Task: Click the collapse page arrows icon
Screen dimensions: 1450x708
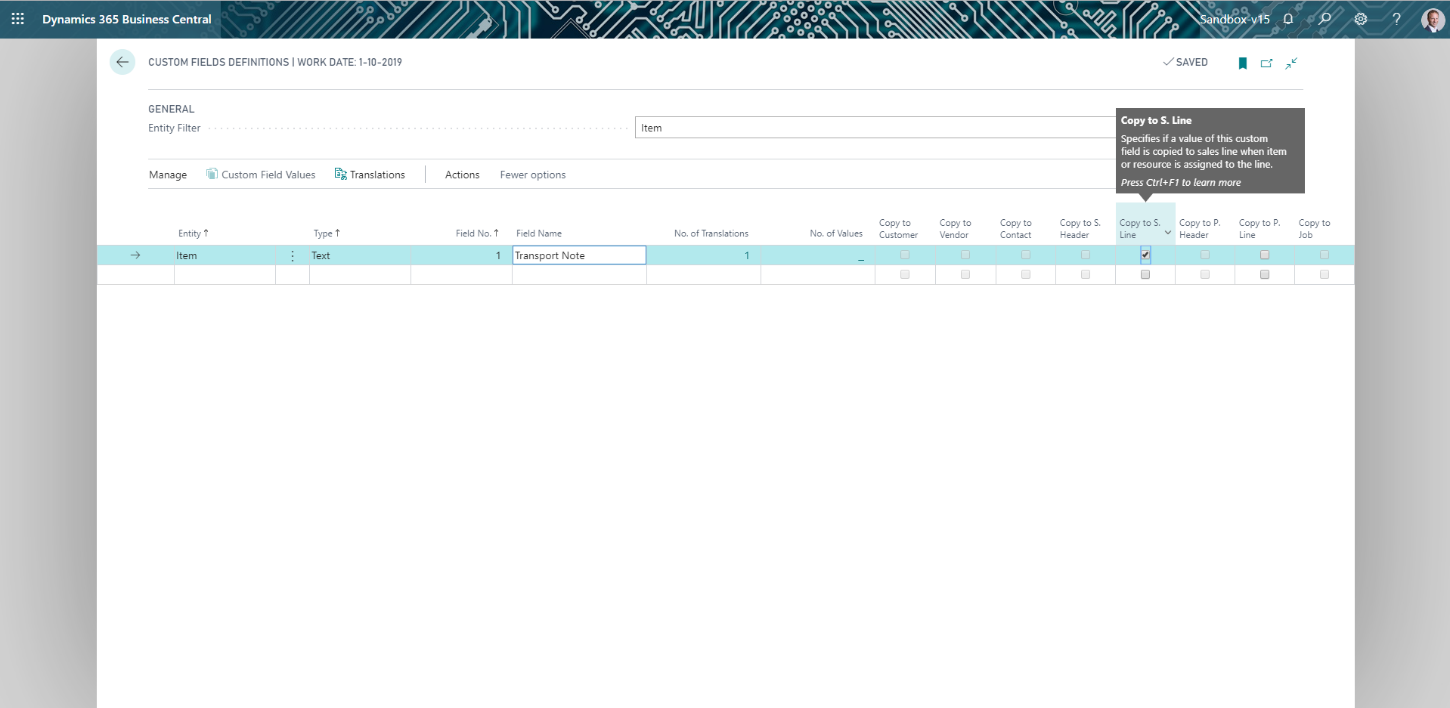Action: (1292, 63)
